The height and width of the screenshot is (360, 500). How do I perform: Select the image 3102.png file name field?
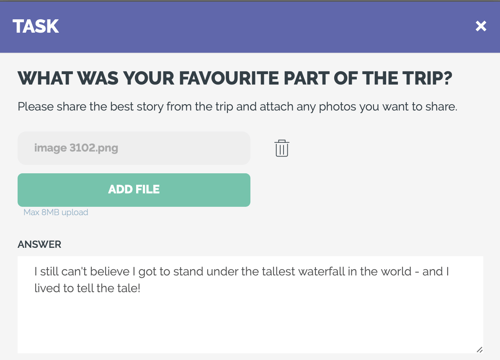tap(134, 148)
